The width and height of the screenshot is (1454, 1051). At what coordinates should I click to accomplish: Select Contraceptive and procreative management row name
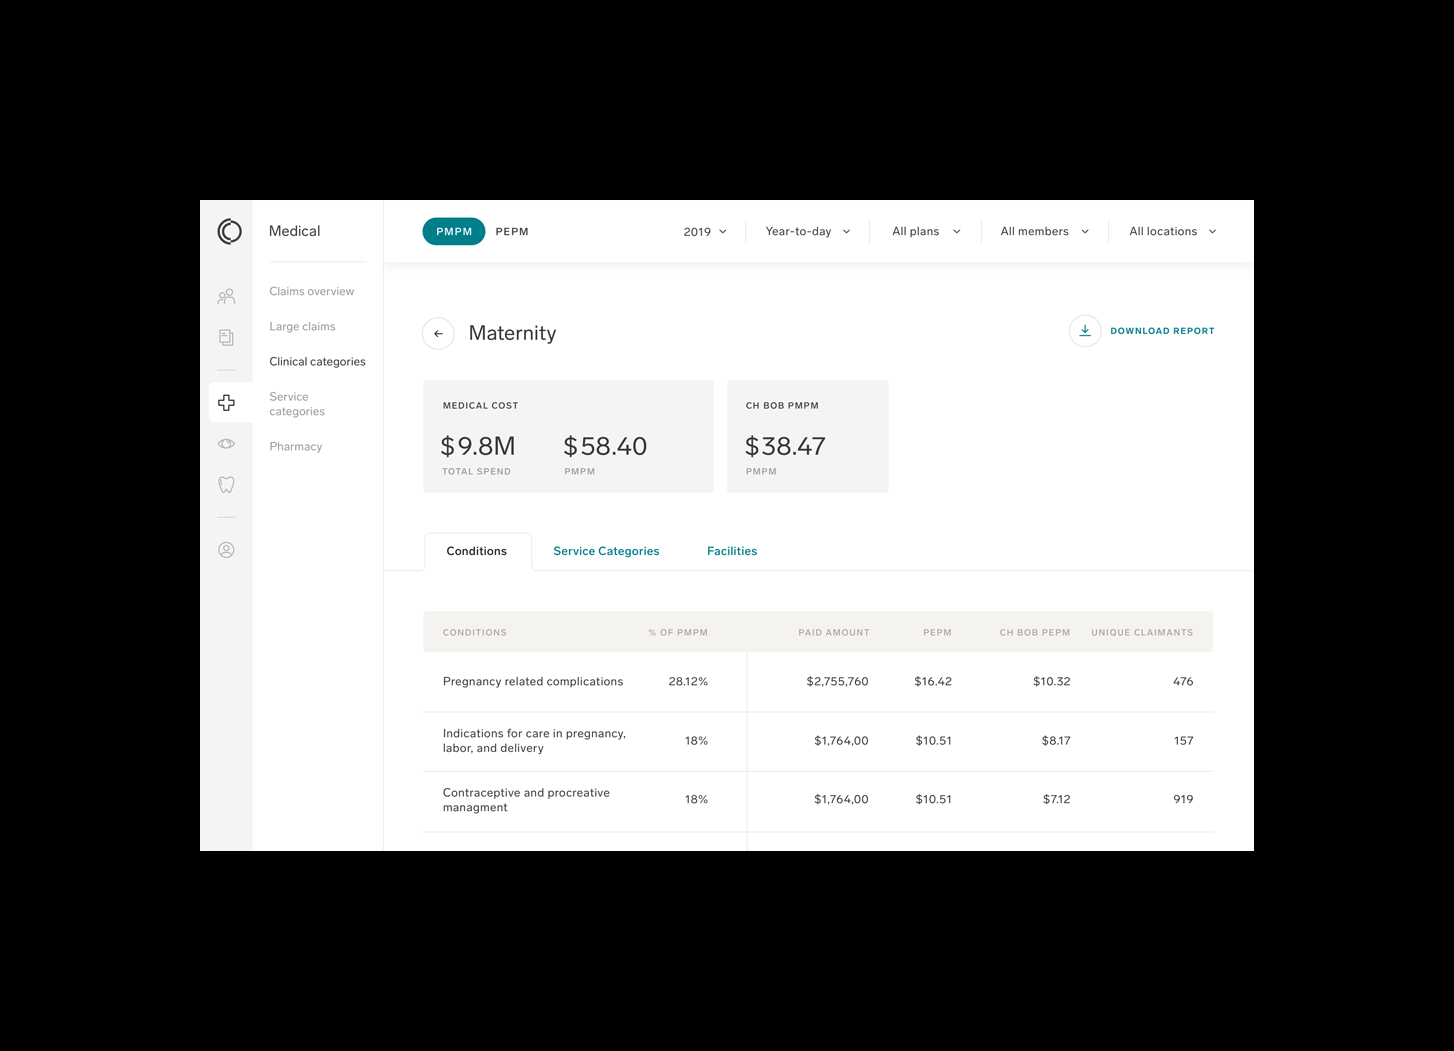(526, 800)
